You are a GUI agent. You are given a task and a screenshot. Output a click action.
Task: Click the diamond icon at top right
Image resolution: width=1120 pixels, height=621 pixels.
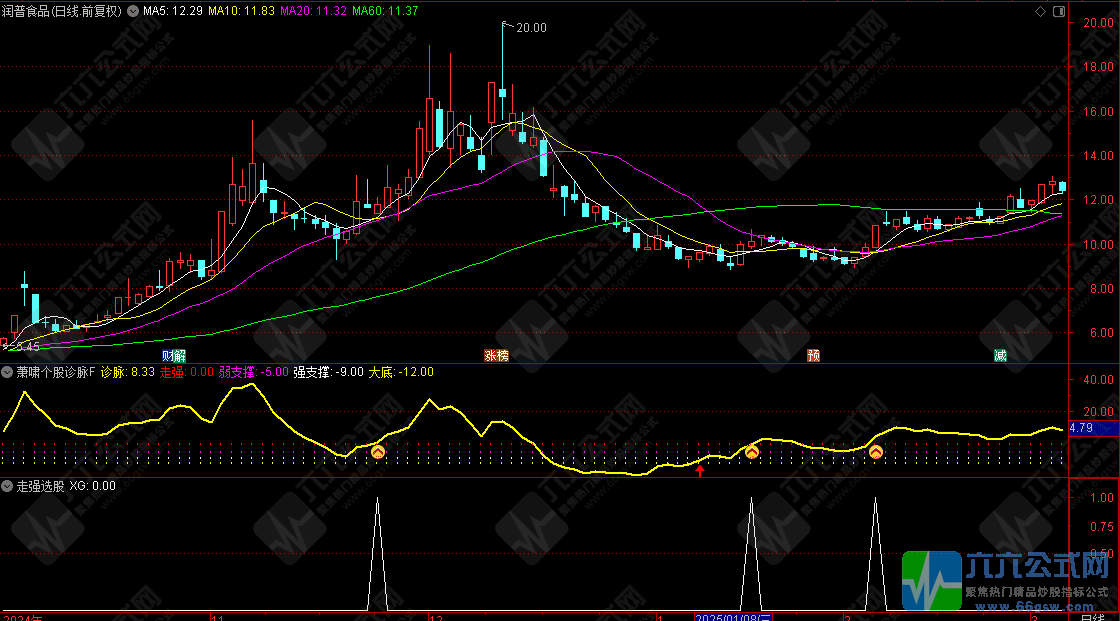coord(1041,11)
